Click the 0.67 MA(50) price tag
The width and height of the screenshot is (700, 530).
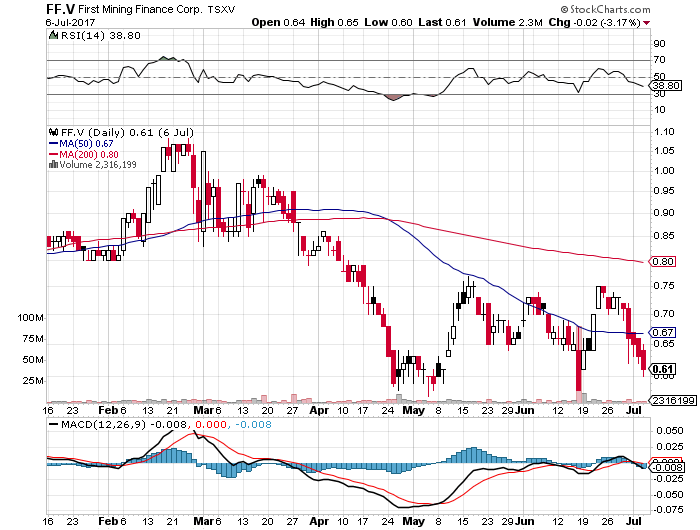[663, 332]
